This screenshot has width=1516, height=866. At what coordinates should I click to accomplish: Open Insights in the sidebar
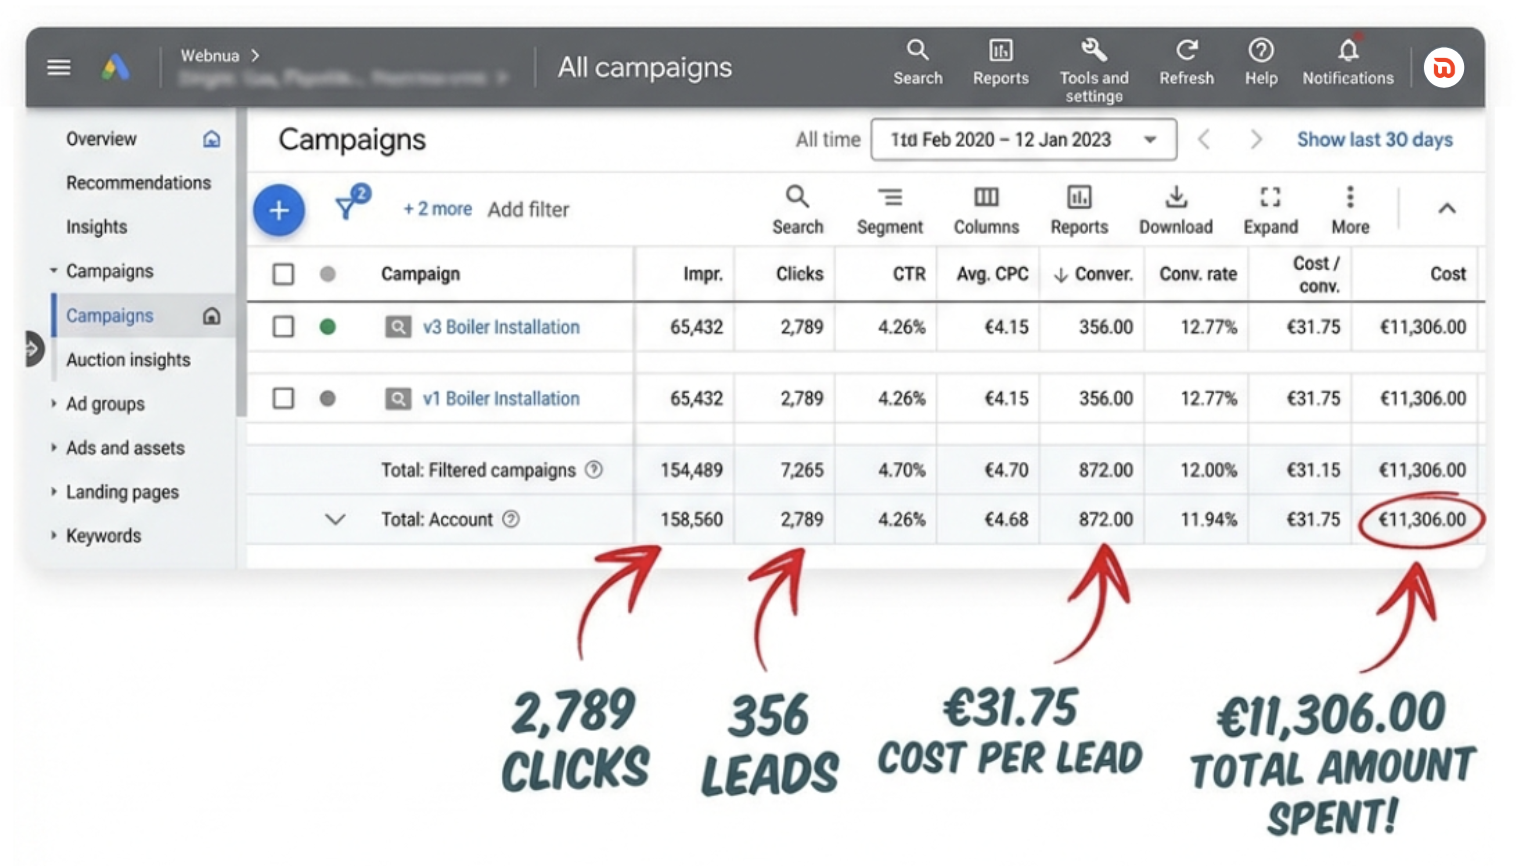(x=96, y=227)
